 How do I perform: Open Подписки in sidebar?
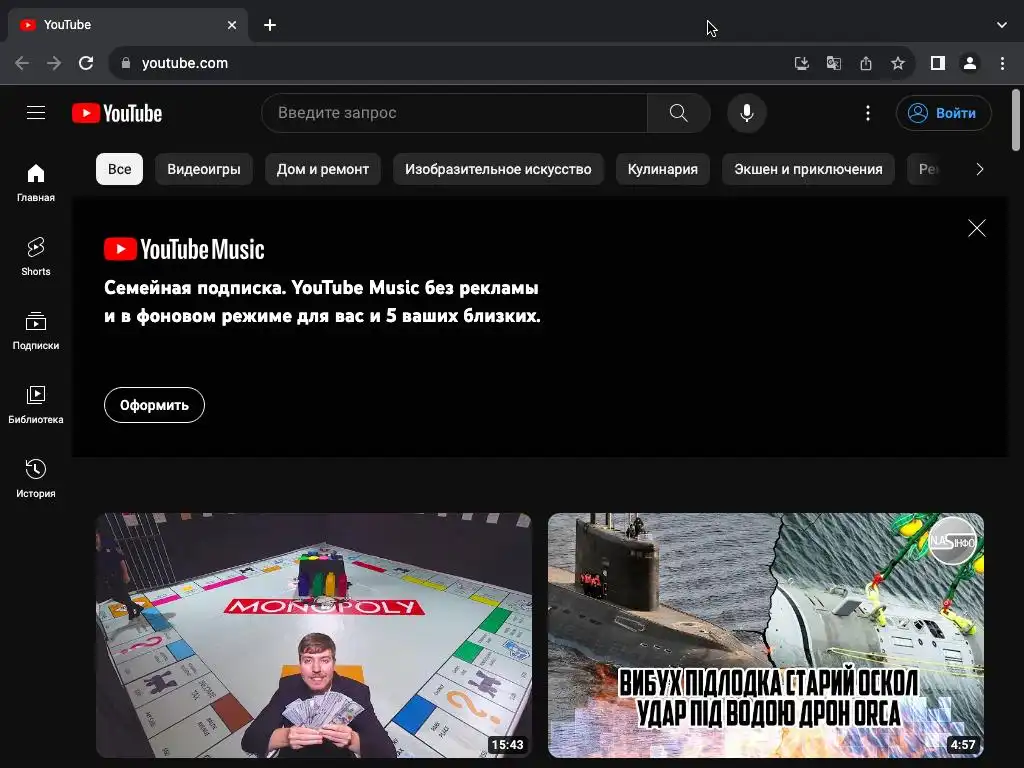tap(36, 330)
